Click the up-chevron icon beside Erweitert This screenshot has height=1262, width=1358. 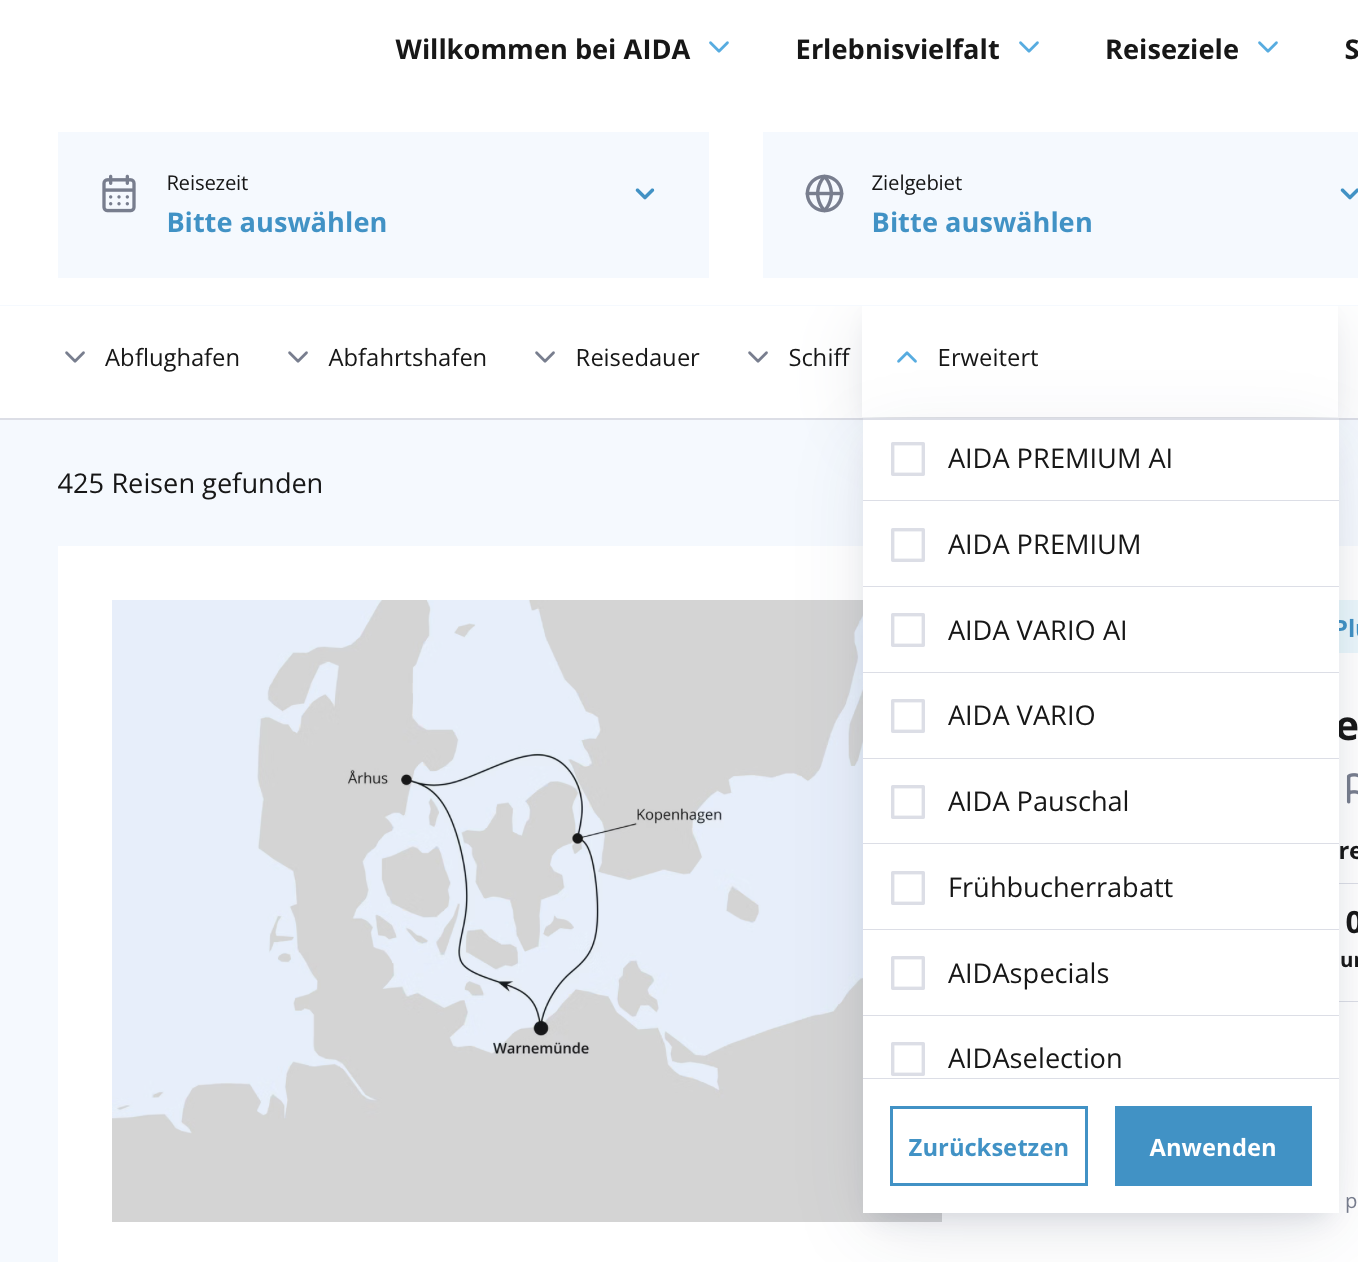tap(907, 358)
